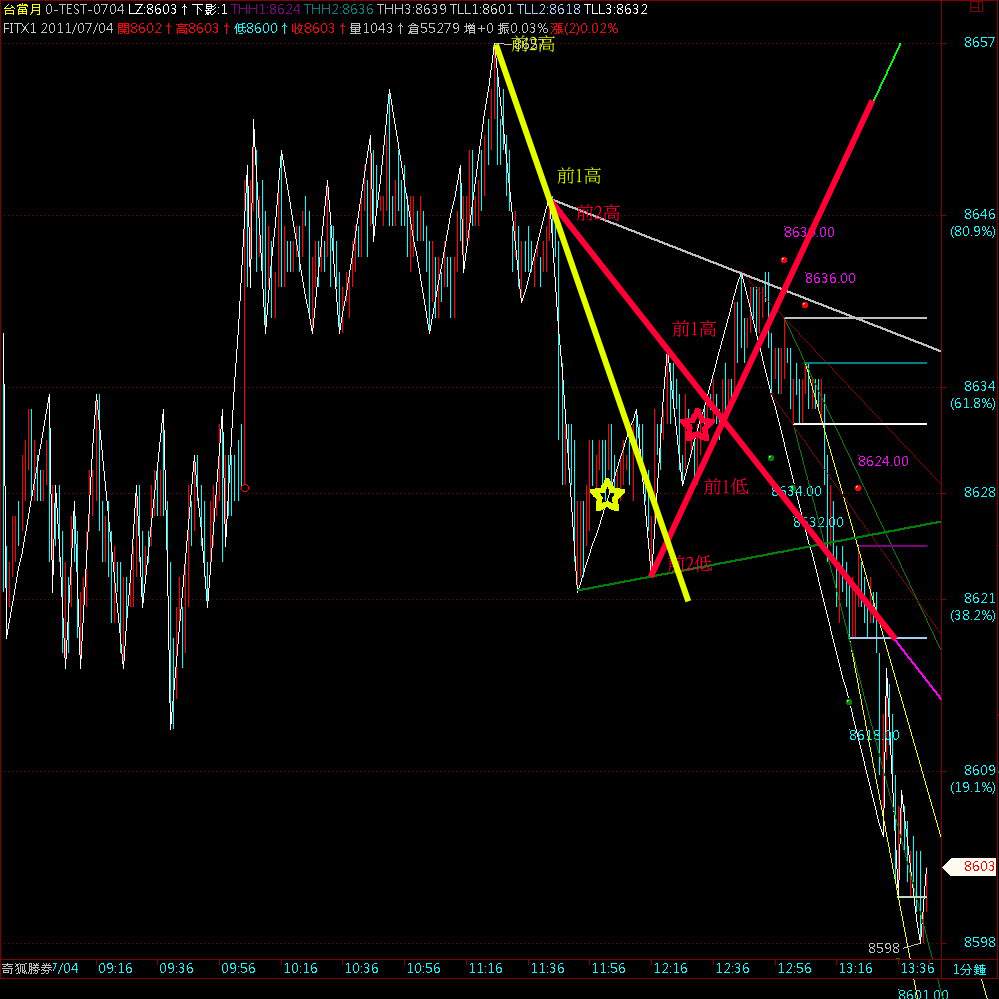Click the 8598 low price label
The image size is (999, 999).
(883, 947)
